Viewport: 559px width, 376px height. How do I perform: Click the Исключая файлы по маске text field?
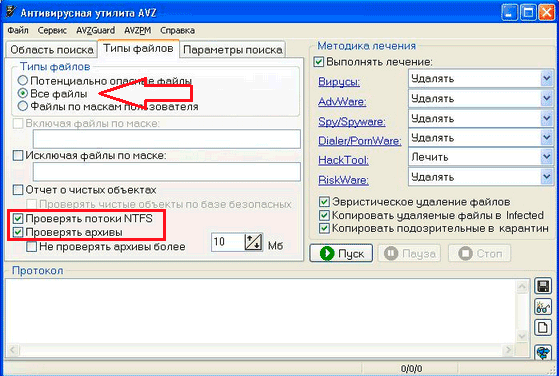[x=166, y=172]
